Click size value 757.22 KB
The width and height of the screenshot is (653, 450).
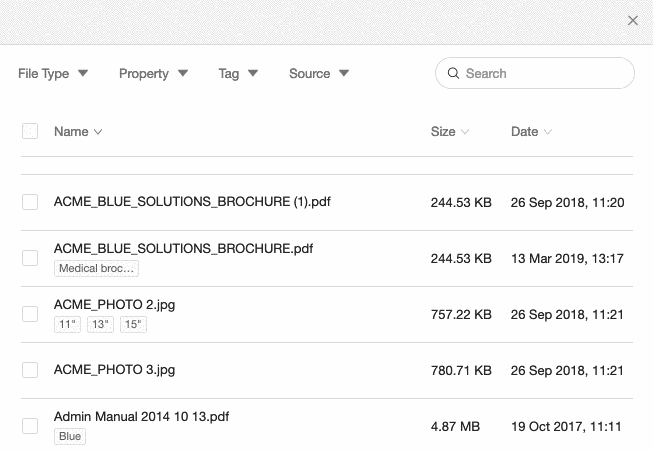pos(461,314)
